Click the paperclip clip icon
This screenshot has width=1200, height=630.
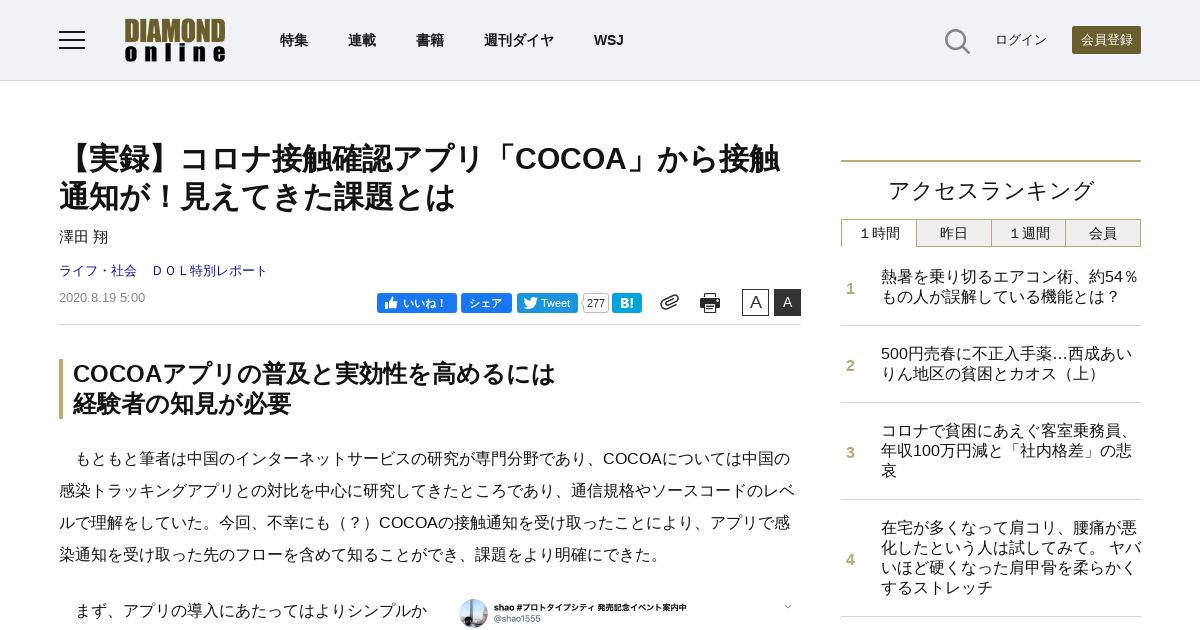[x=669, y=302]
